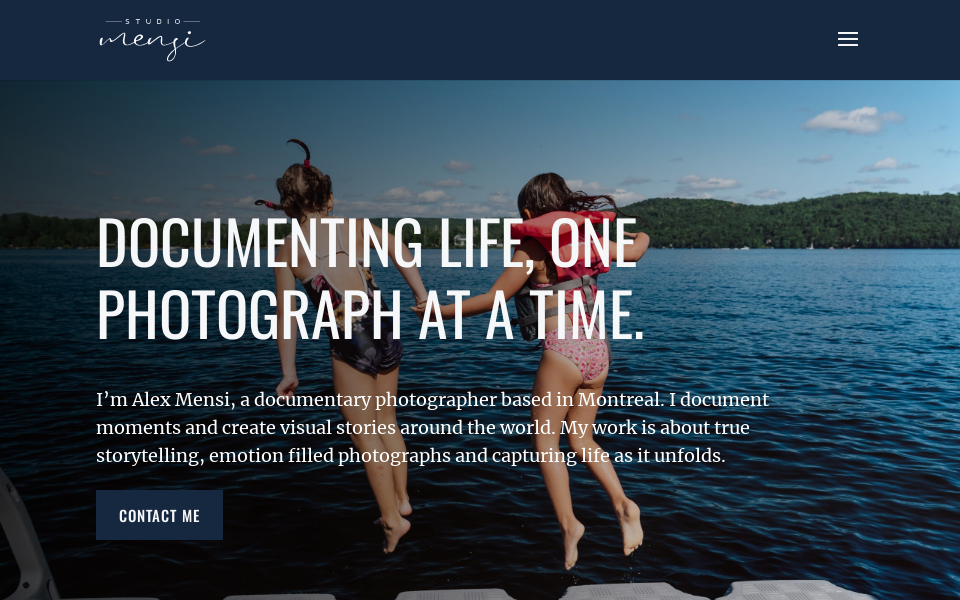Click the Studio Mensi logo

pyautogui.click(x=152, y=40)
